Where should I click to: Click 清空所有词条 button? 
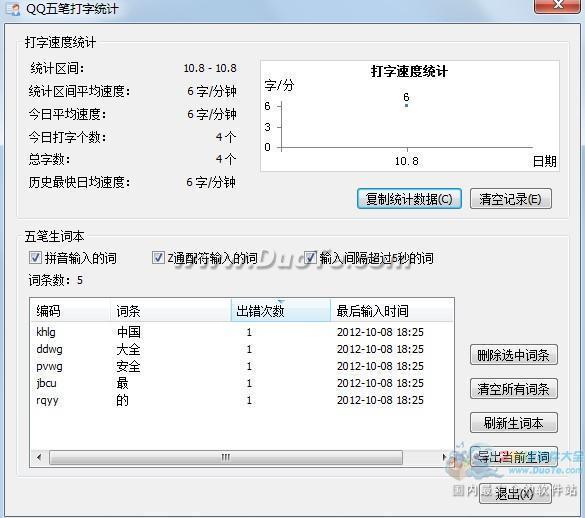(x=513, y=389)
